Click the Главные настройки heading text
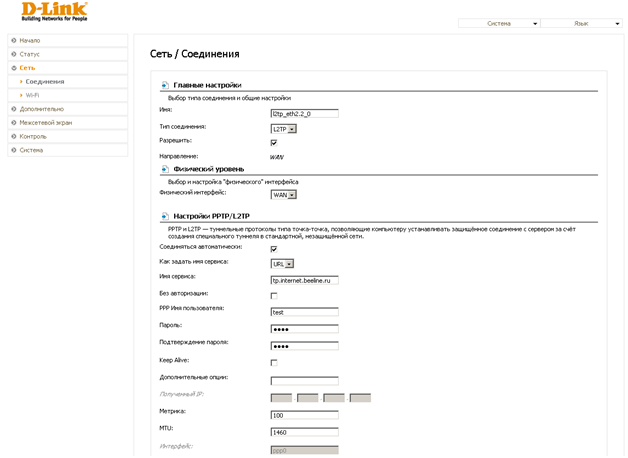Viewport: 628px width, 458px height. (207, 85)
